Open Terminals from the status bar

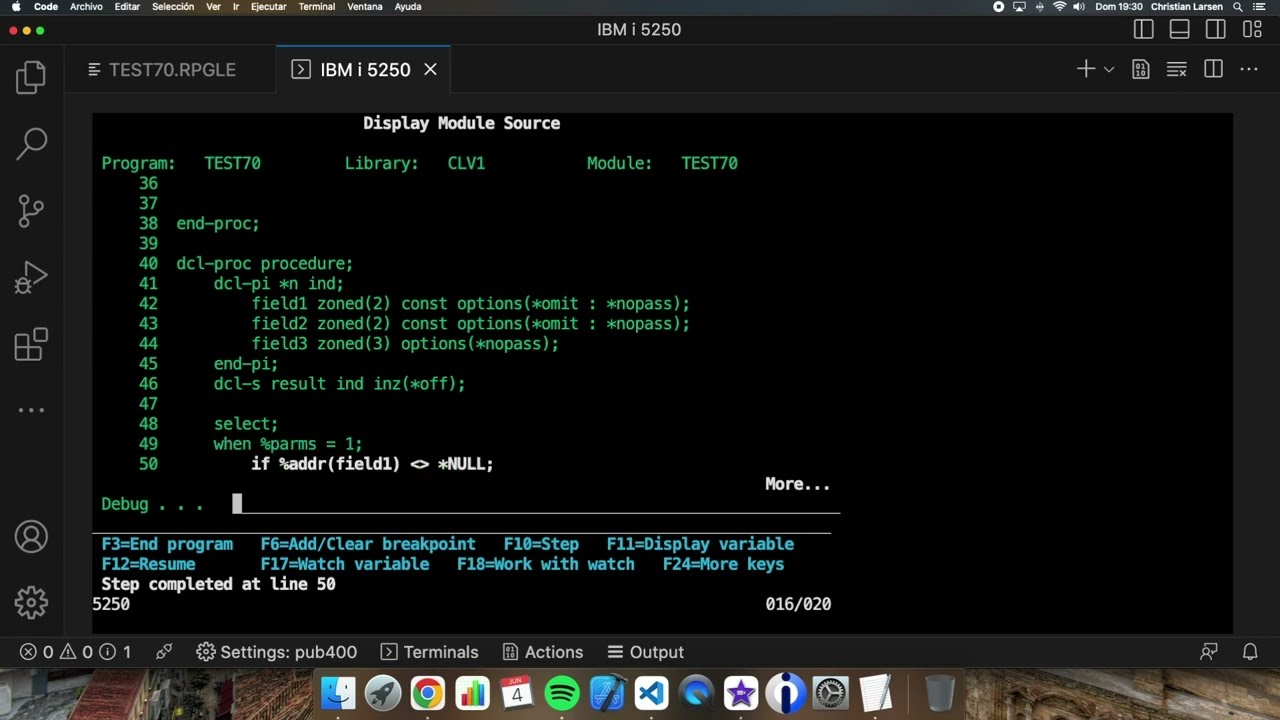430,652
